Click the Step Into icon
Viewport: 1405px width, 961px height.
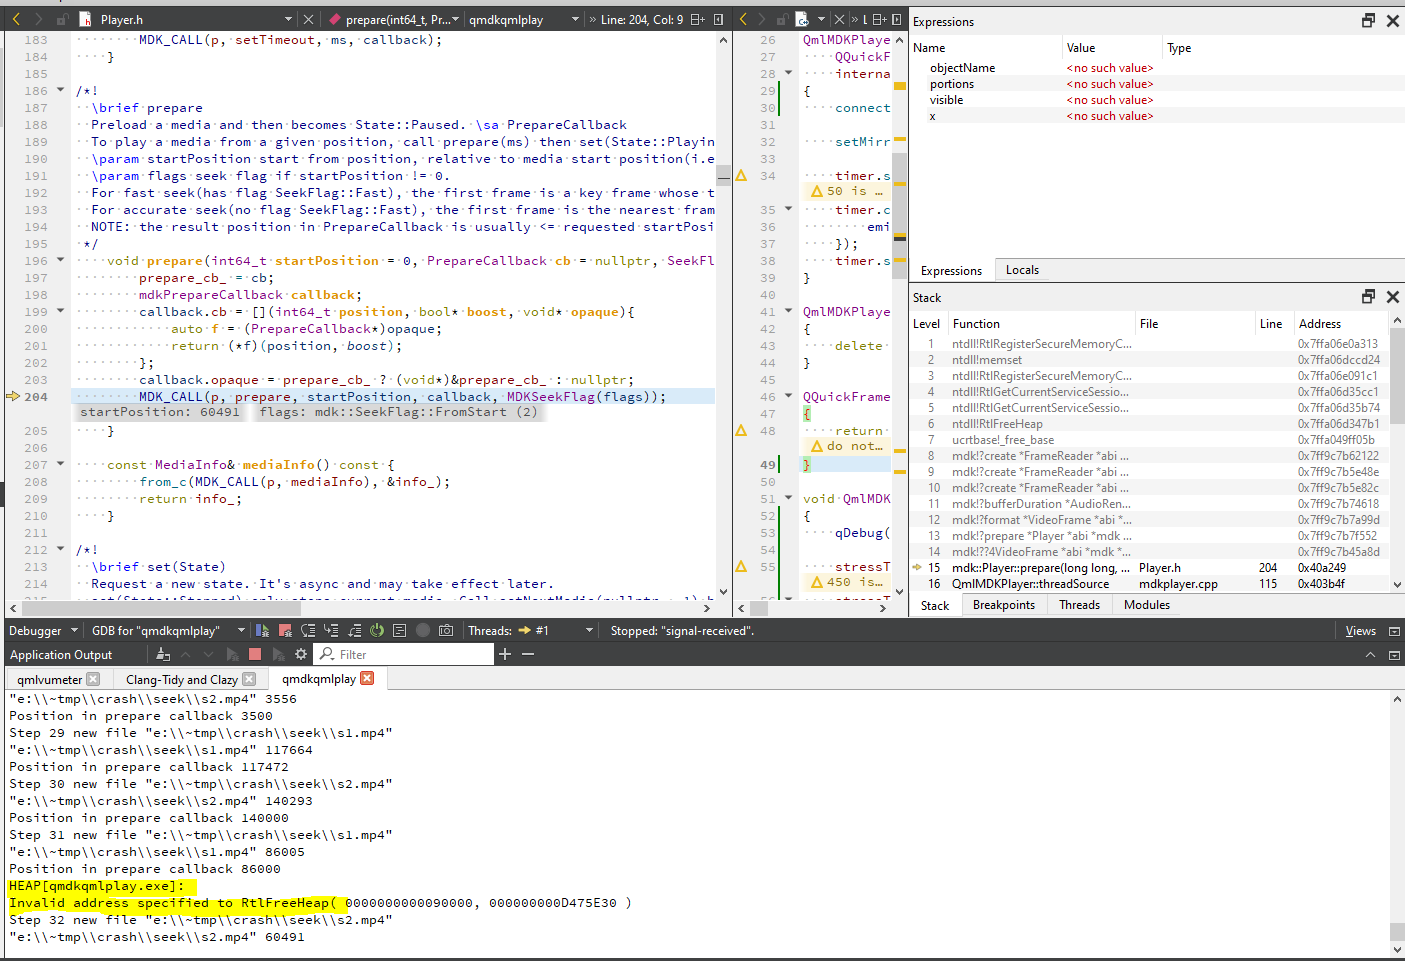[331, 630]
